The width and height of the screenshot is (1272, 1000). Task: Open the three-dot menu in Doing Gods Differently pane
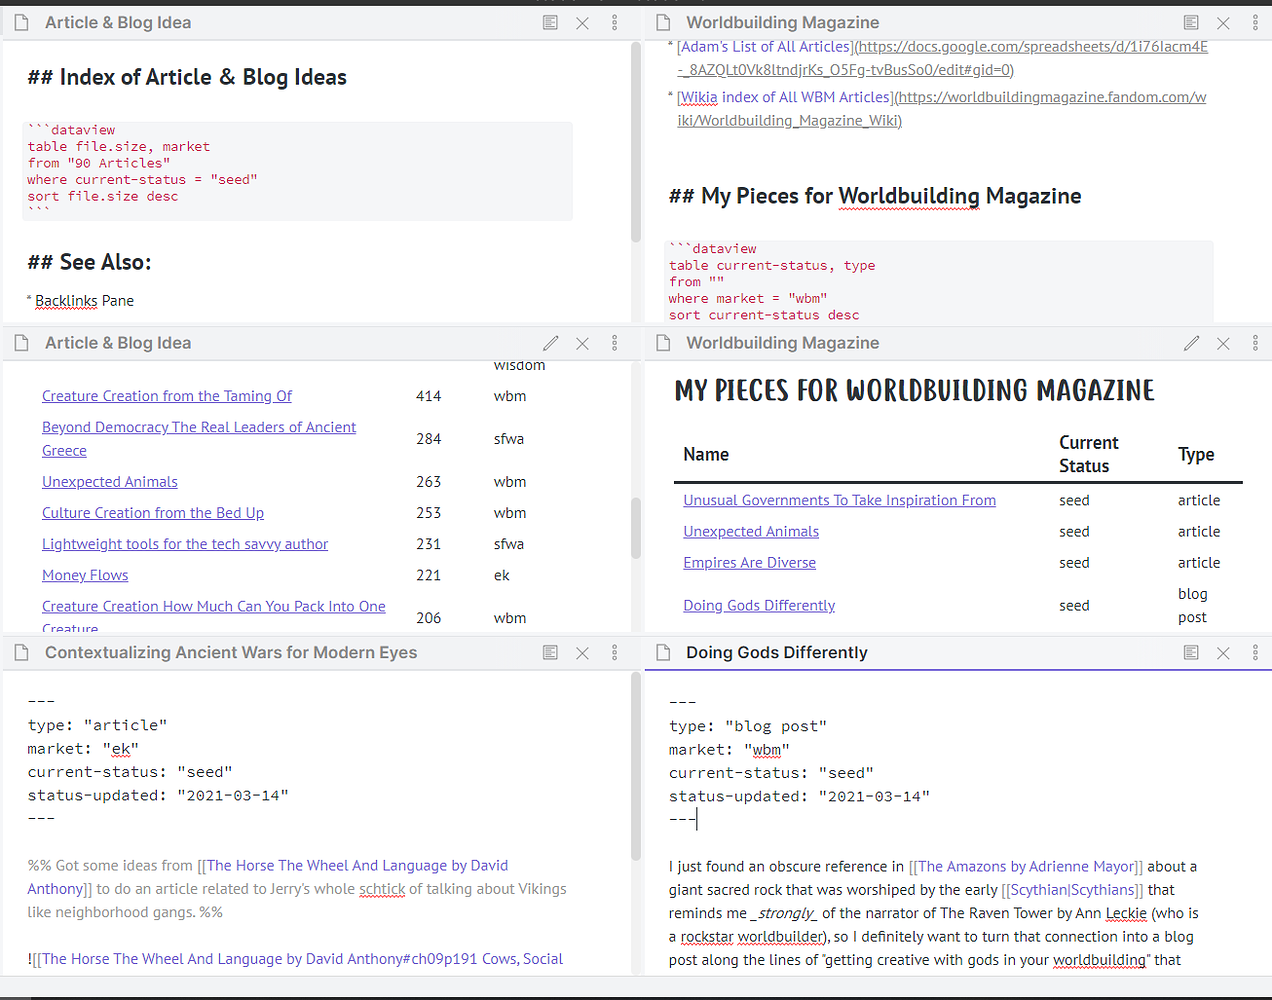(x=1255, y=652)
